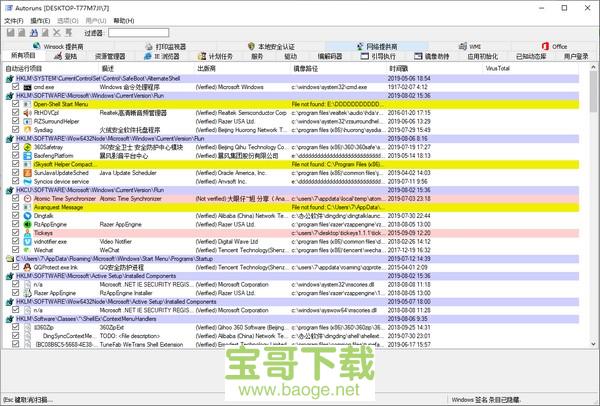This screenshot has width=600, height=406.
Task: Click the Autoruns title bar app icon
Action: (9, 8)
